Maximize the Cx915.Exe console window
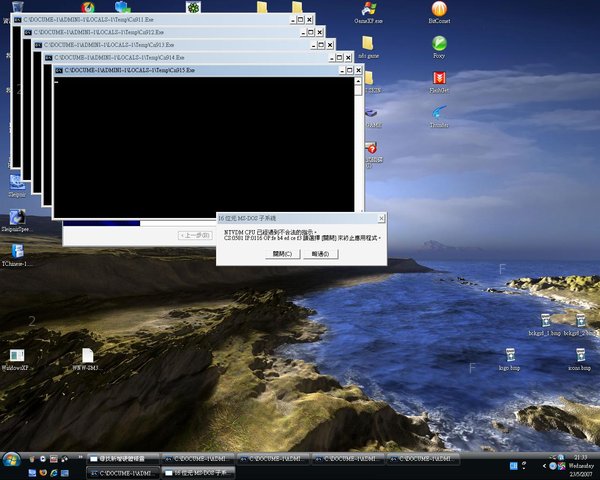600x480 pixels. click(349, 70)
